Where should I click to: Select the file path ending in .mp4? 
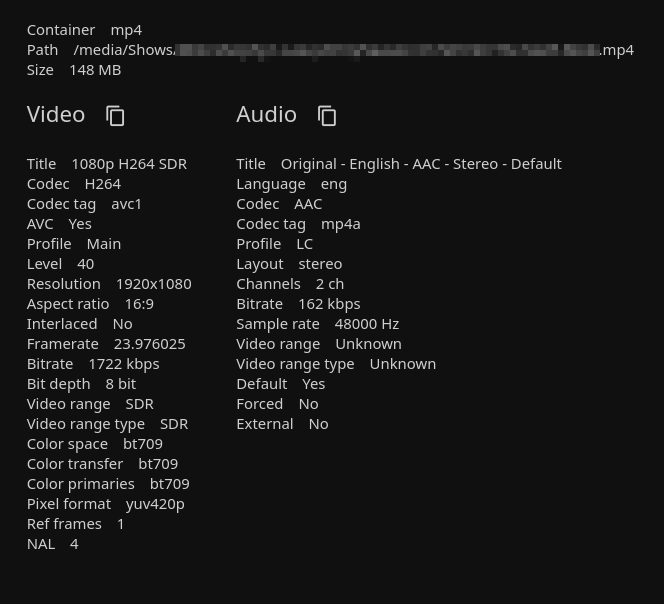pyautogui.click(x=353, y=50)
